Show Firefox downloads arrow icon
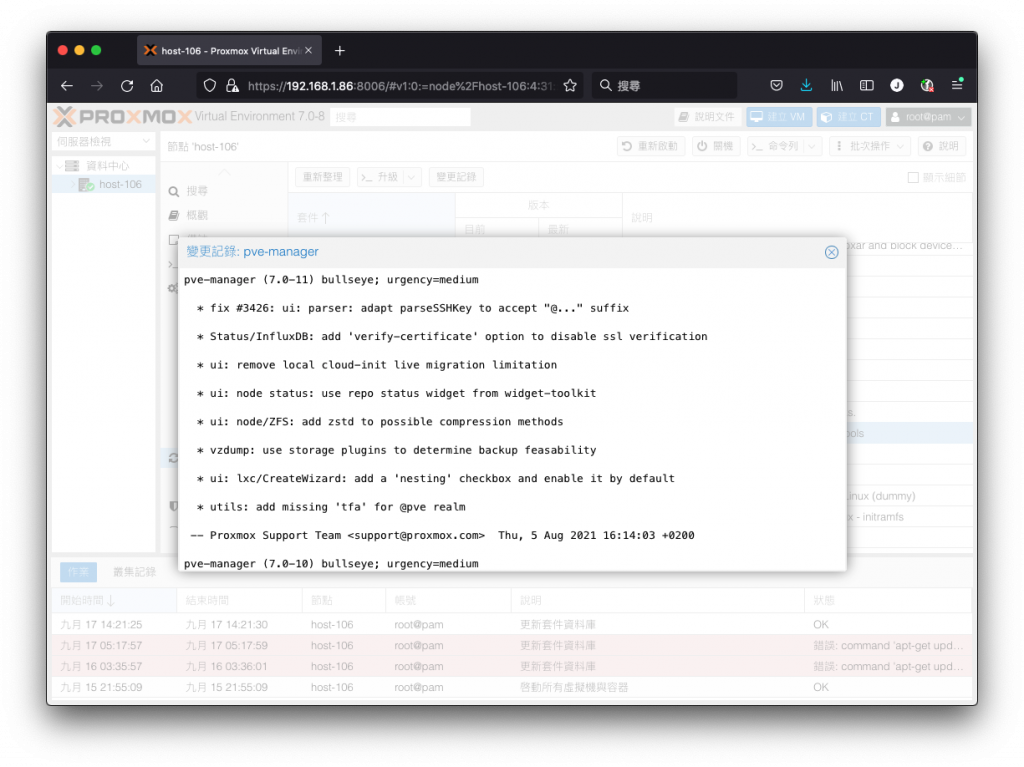 [x=806, y=86]
